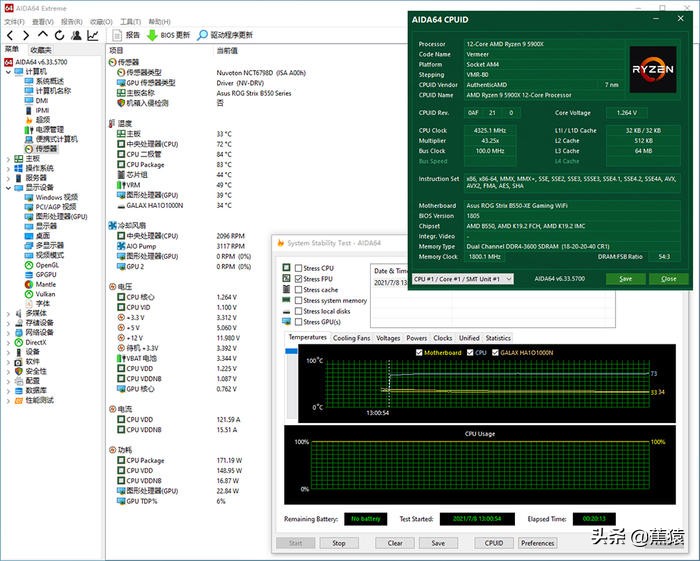
Task: Click the Preferences button
Action: pyautogui.click(x=537, y=543)
